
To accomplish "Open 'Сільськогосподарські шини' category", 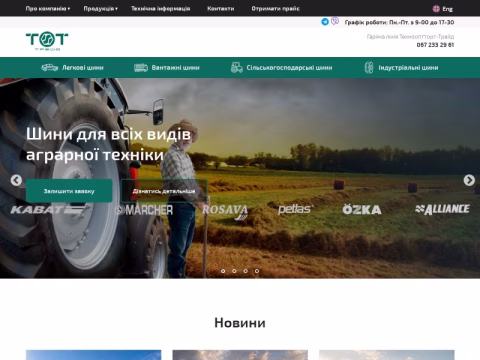I will tap(289, 68).
